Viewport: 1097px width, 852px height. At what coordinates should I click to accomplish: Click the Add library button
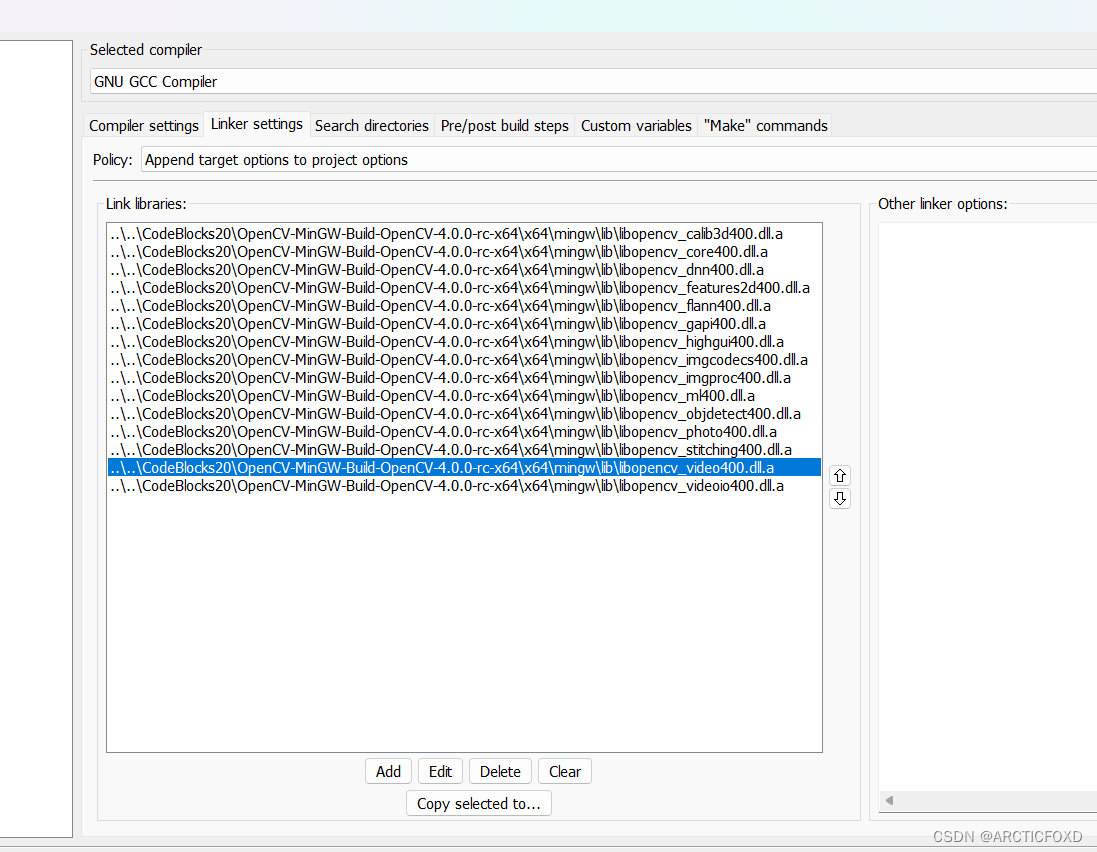(388, 772)
